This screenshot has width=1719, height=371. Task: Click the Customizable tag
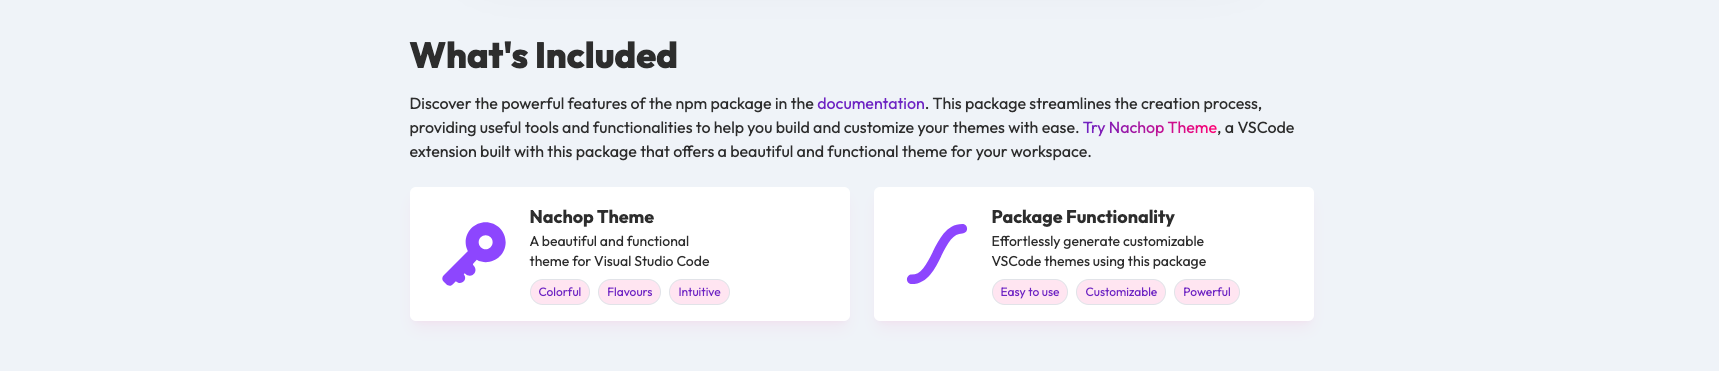(x=1121, y=292)
